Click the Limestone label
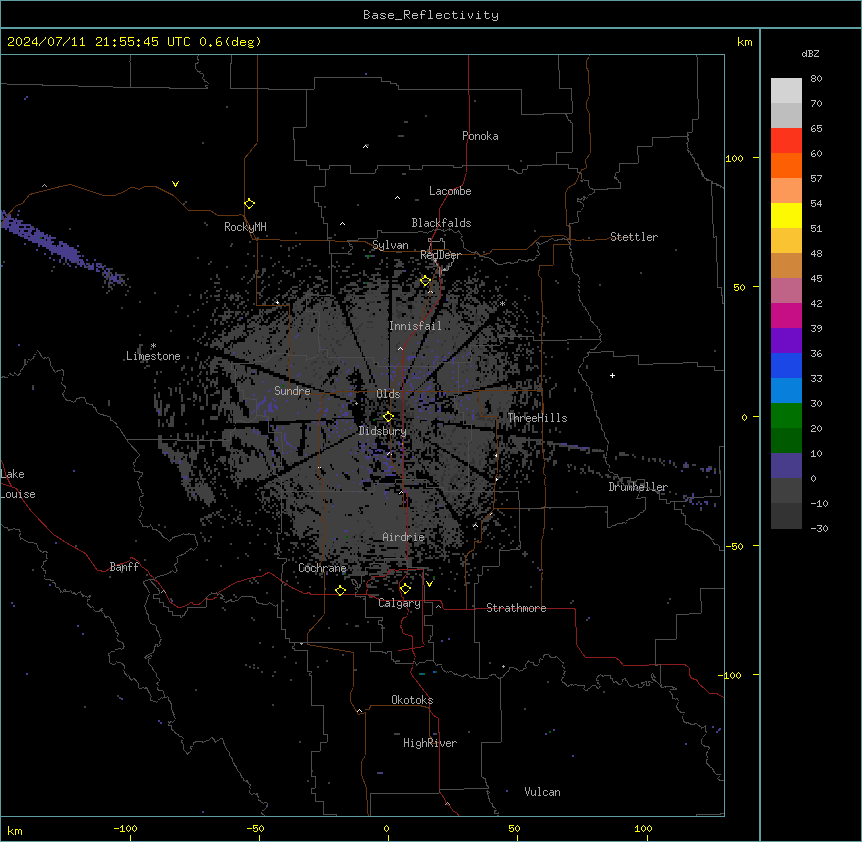Viewport: 862px width, 842px height. pos(153,356)
